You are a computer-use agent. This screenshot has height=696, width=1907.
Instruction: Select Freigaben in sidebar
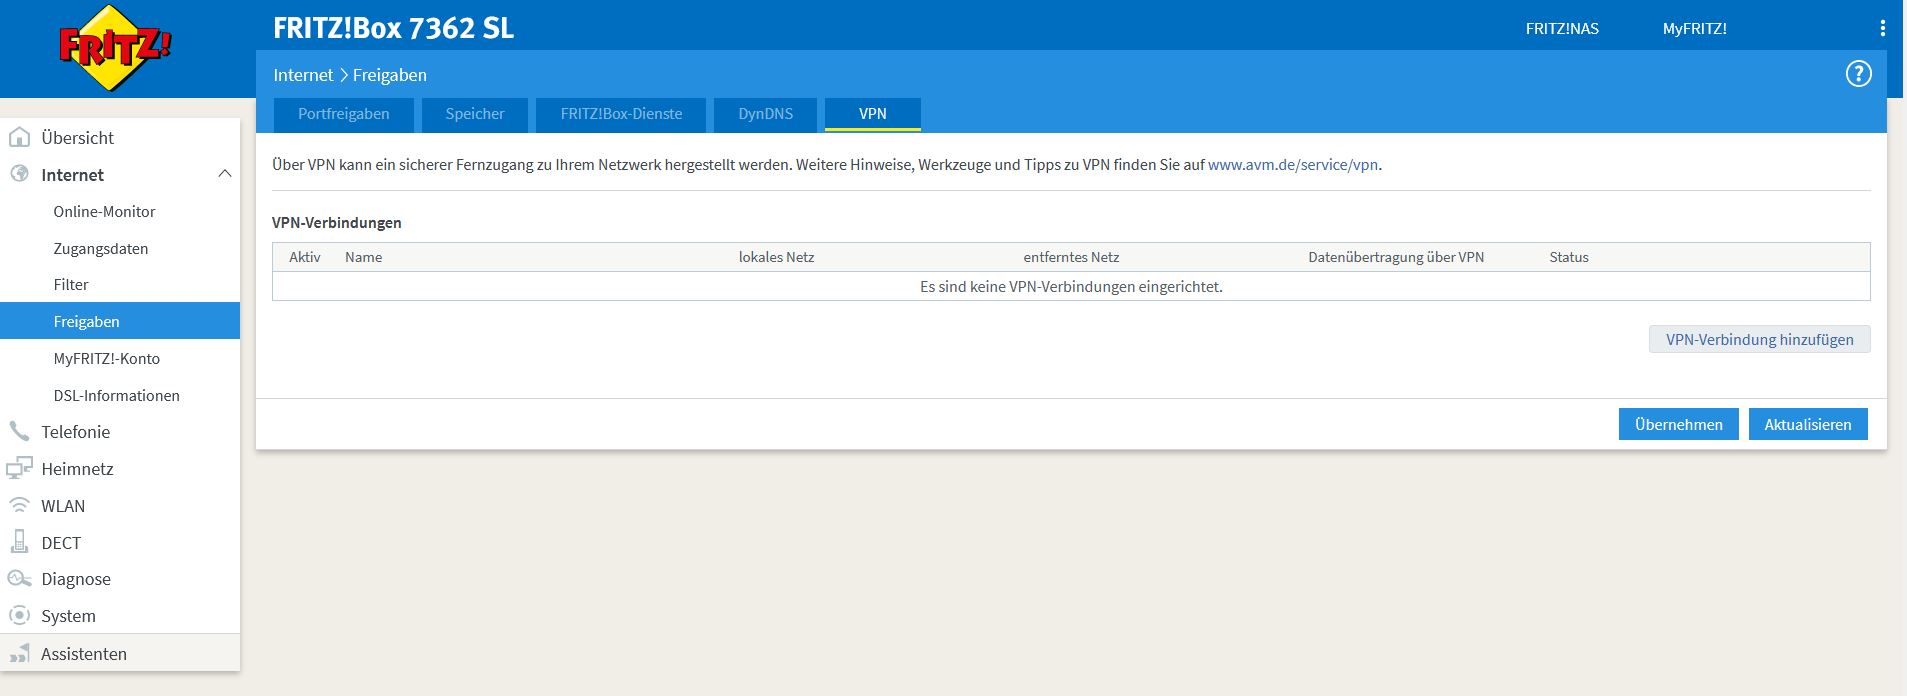120,321
